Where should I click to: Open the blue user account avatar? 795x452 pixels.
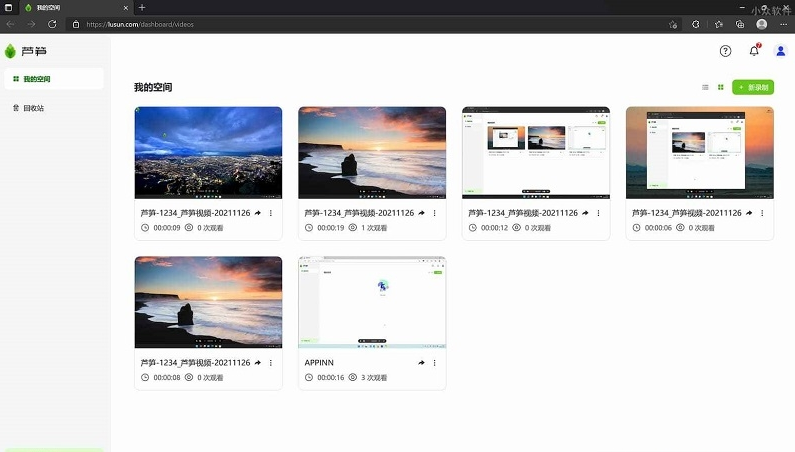780,51
